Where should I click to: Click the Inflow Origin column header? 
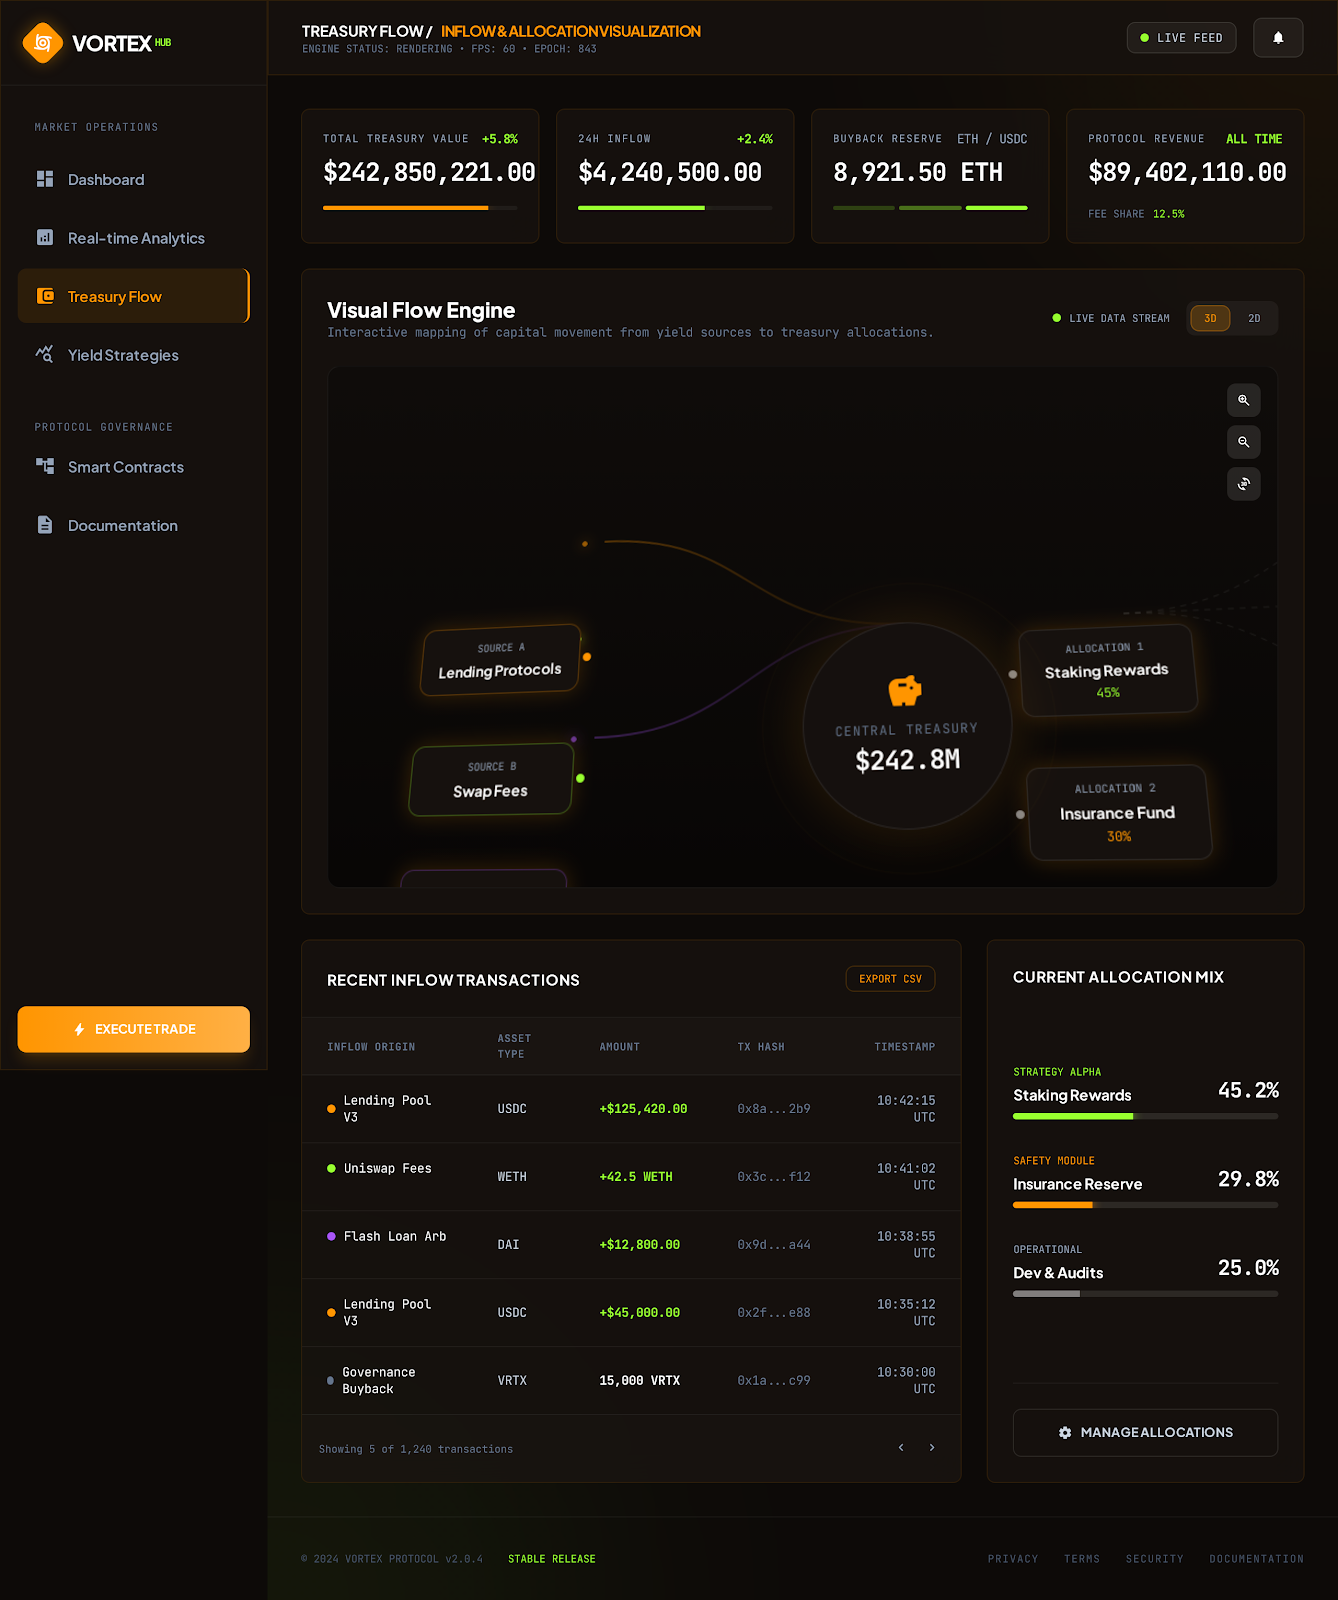click(x=371, y=1047)
